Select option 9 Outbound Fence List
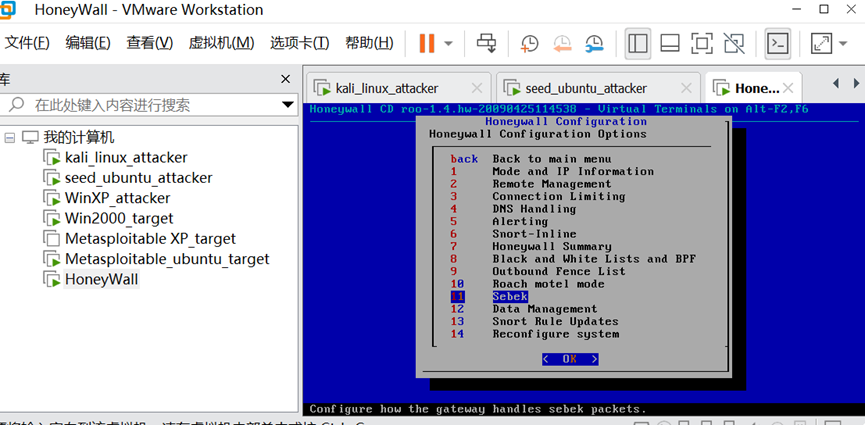Screen dimensions: 865x425 coord(538,272)
